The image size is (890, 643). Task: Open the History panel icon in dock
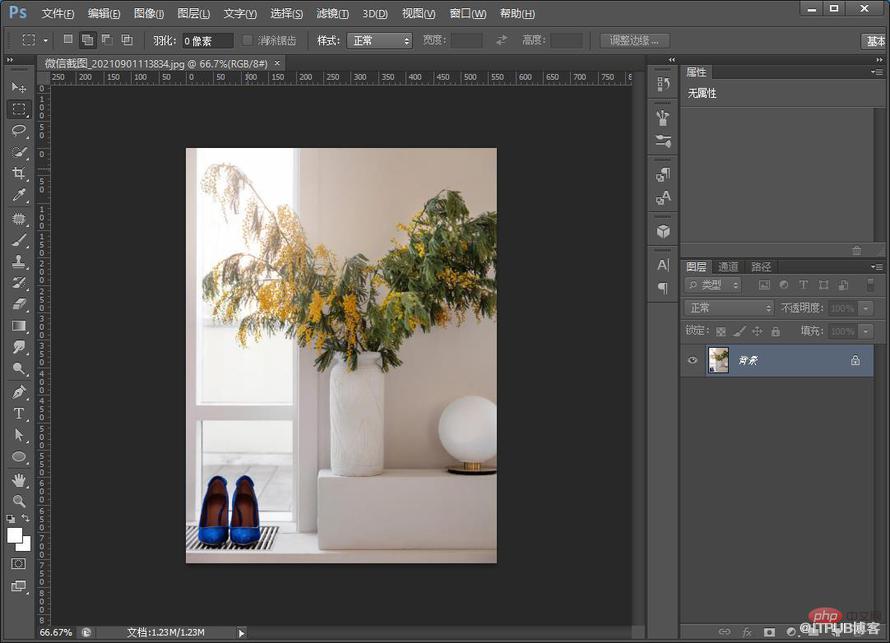click(662, 84)
